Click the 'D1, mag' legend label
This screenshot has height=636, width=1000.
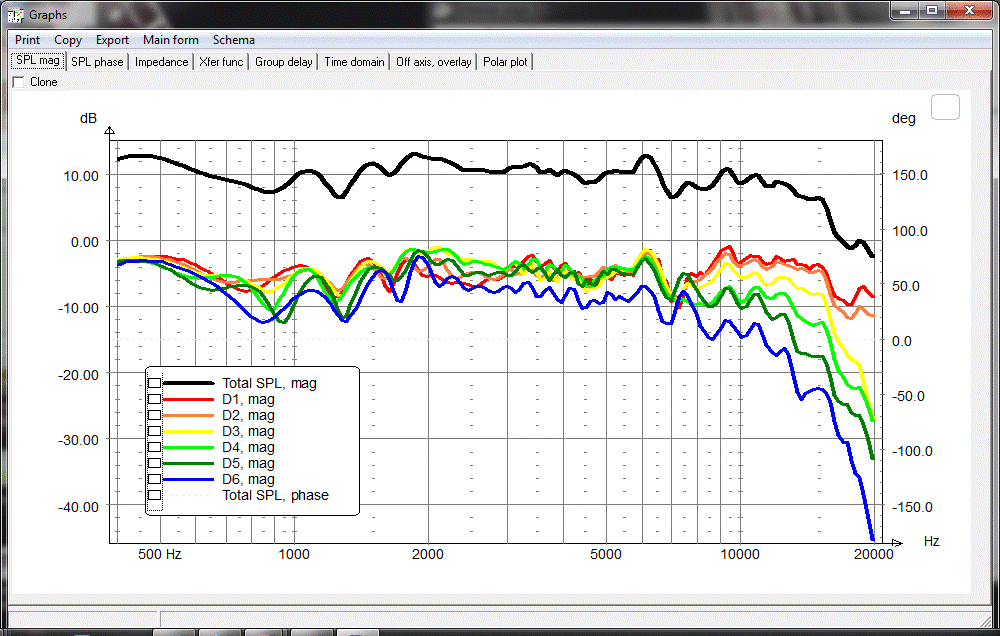(x=248, y=399)
